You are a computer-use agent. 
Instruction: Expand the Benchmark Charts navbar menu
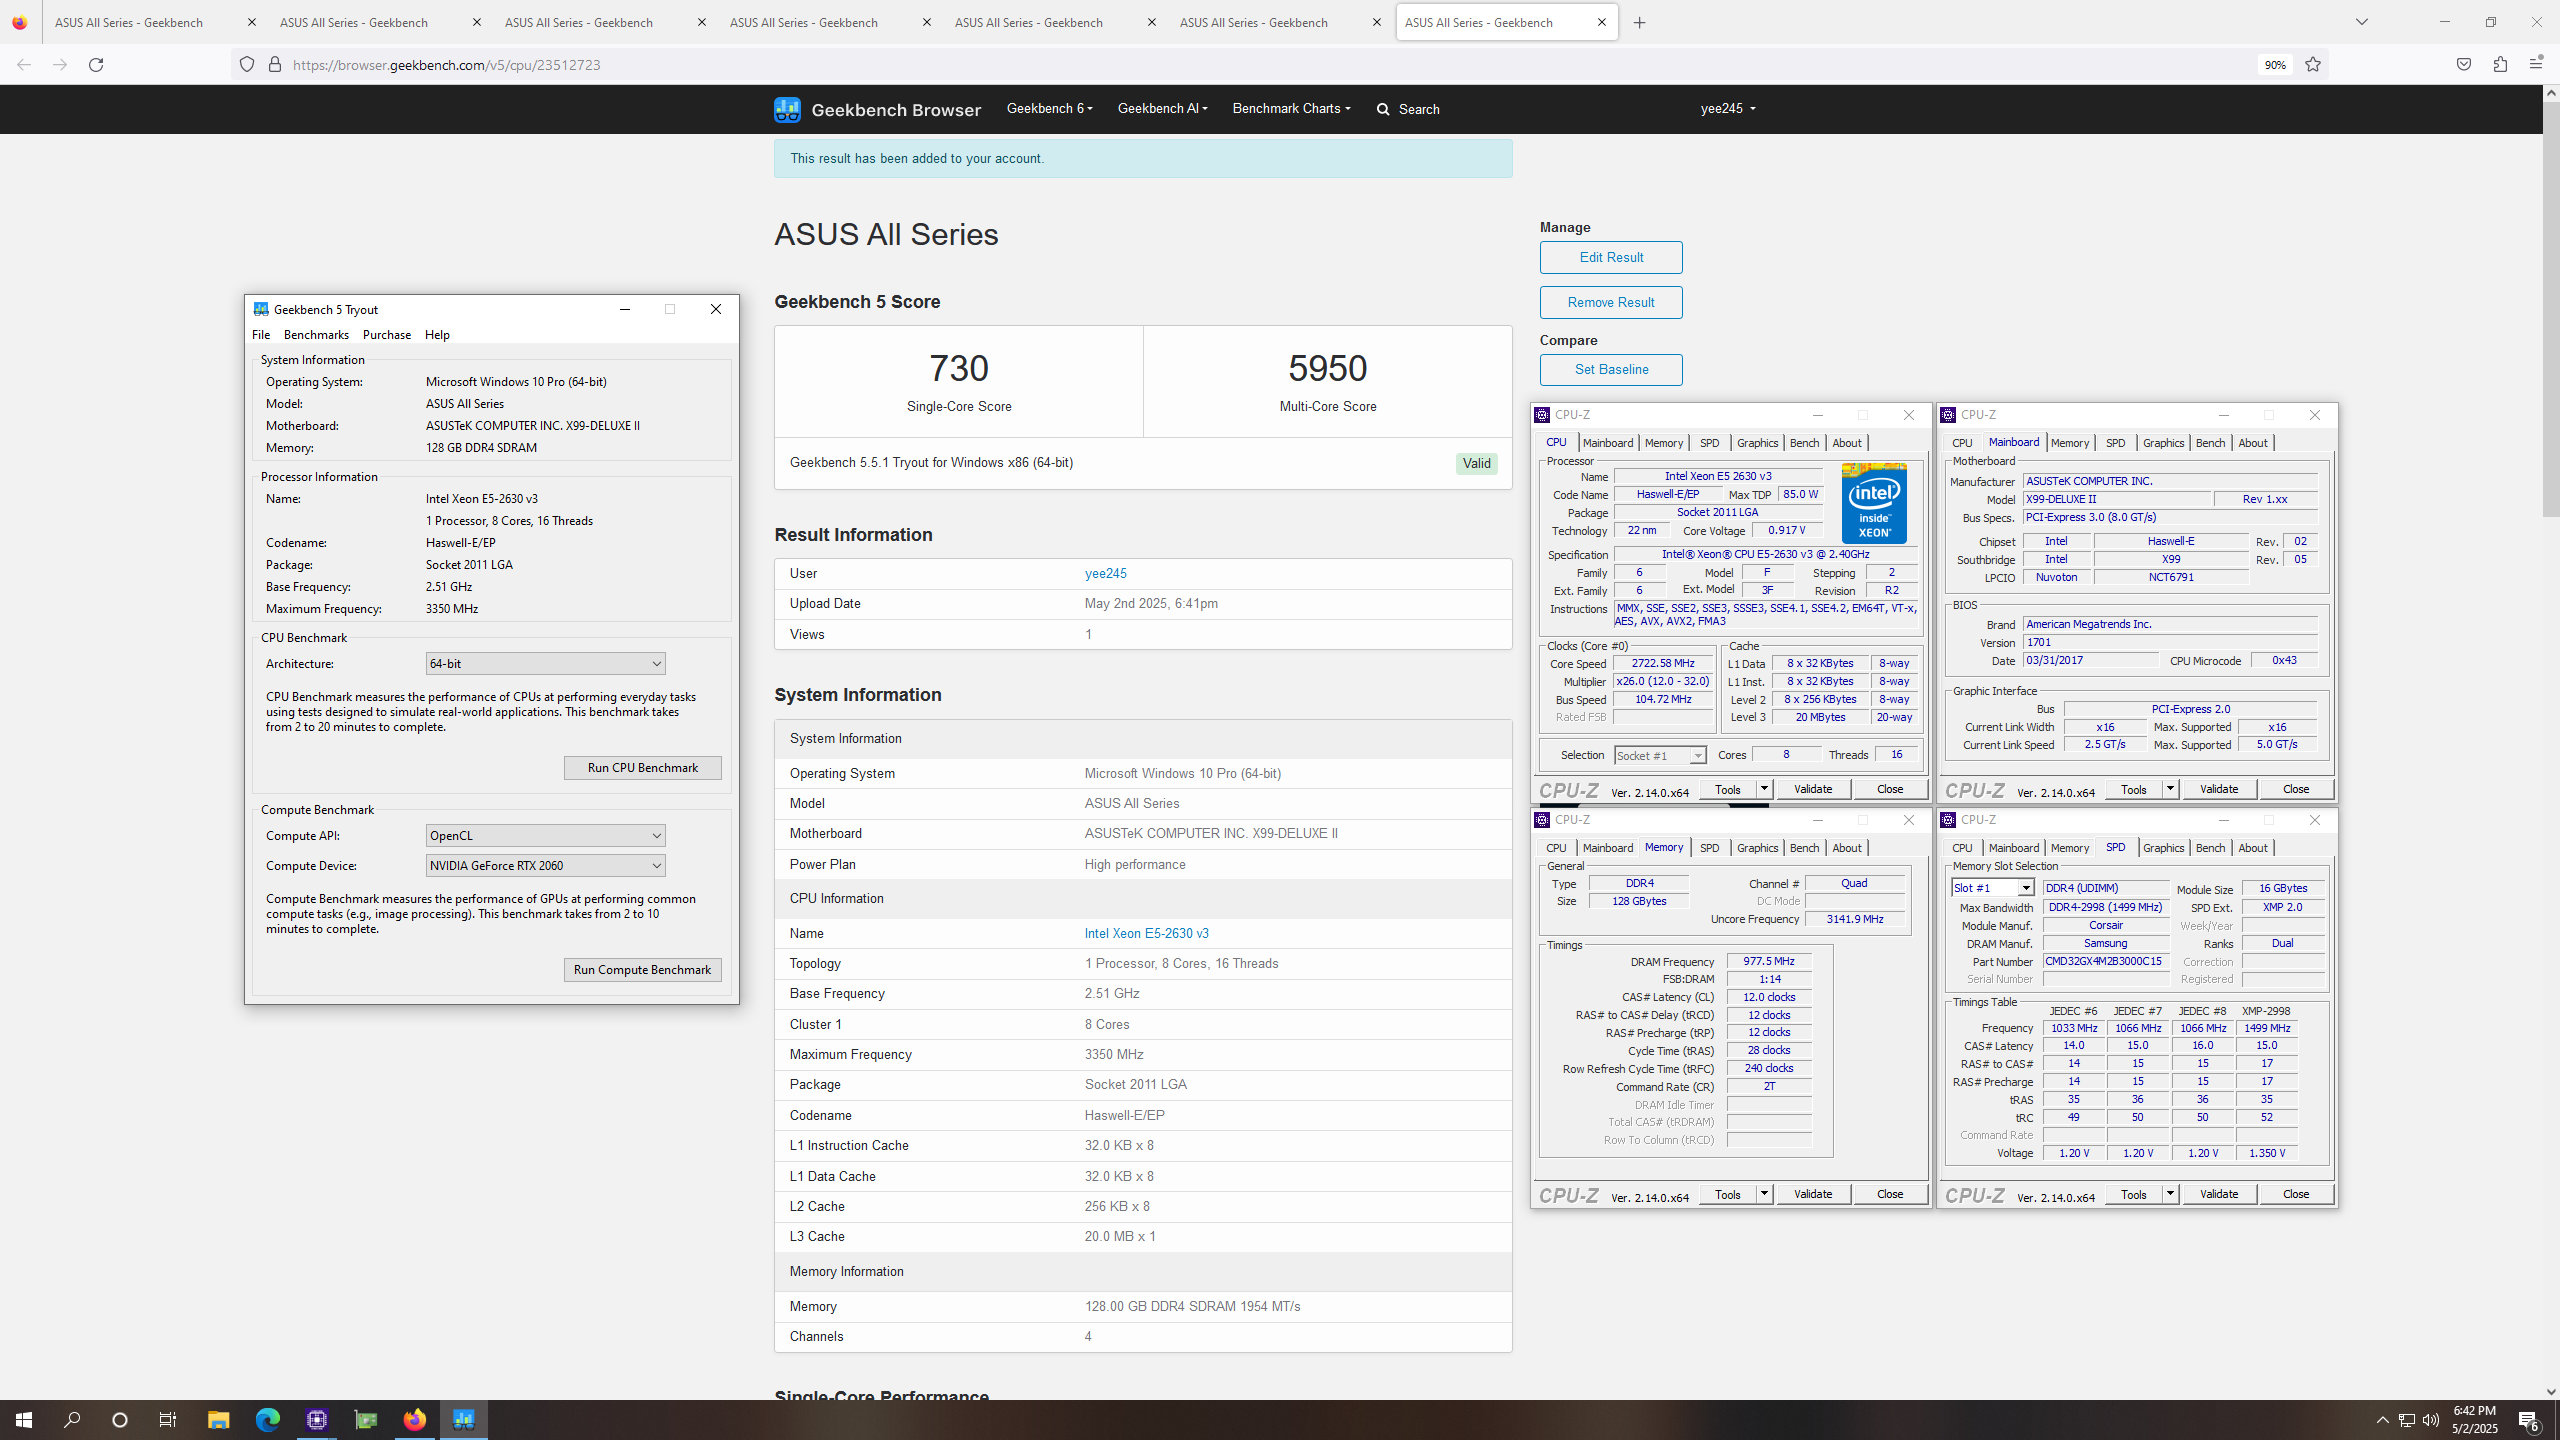click(x=1291, y=108)
